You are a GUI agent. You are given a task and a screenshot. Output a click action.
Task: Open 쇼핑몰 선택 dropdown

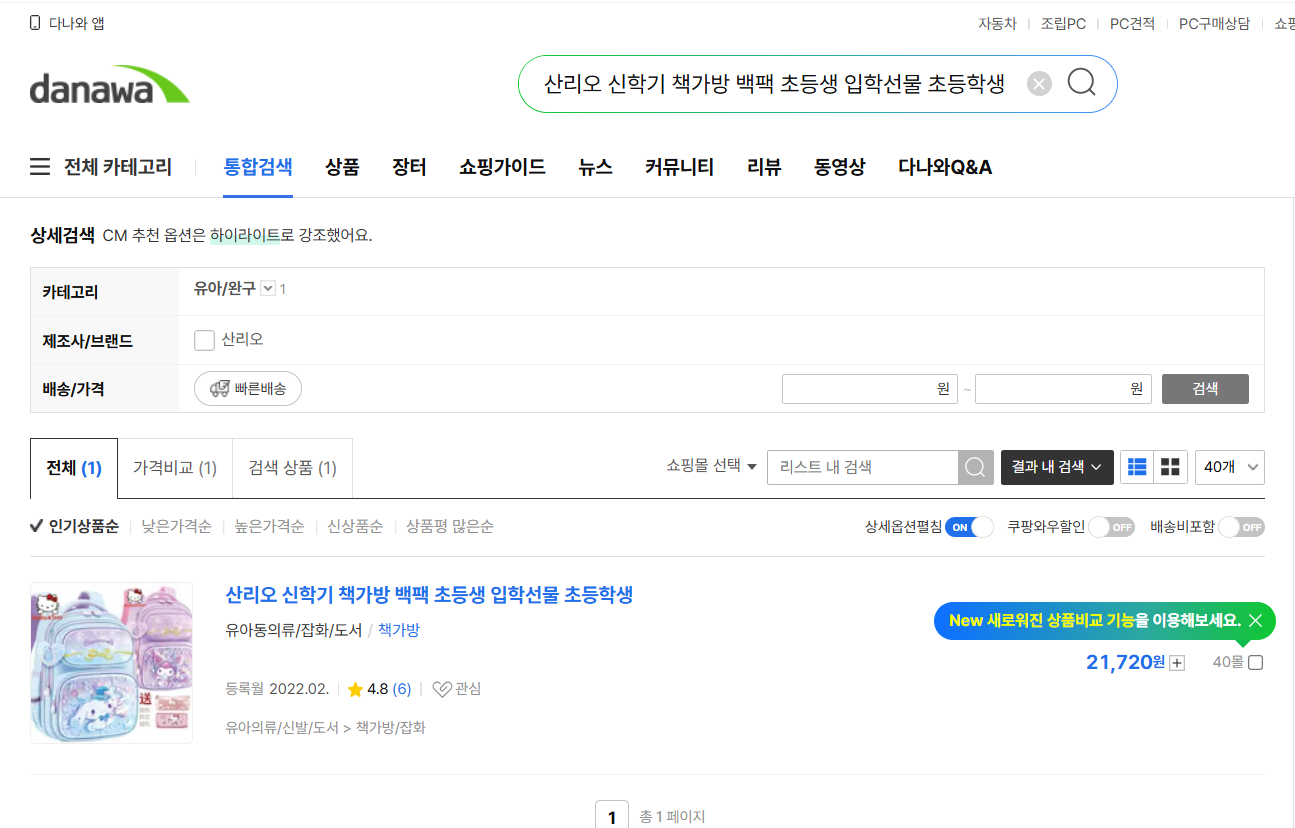712,466
